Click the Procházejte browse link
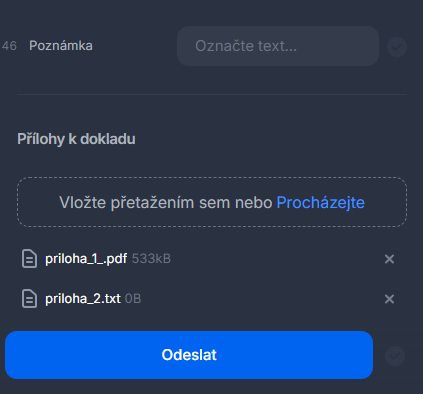Screen dimensions: 423x394 [x=320, y=202]
